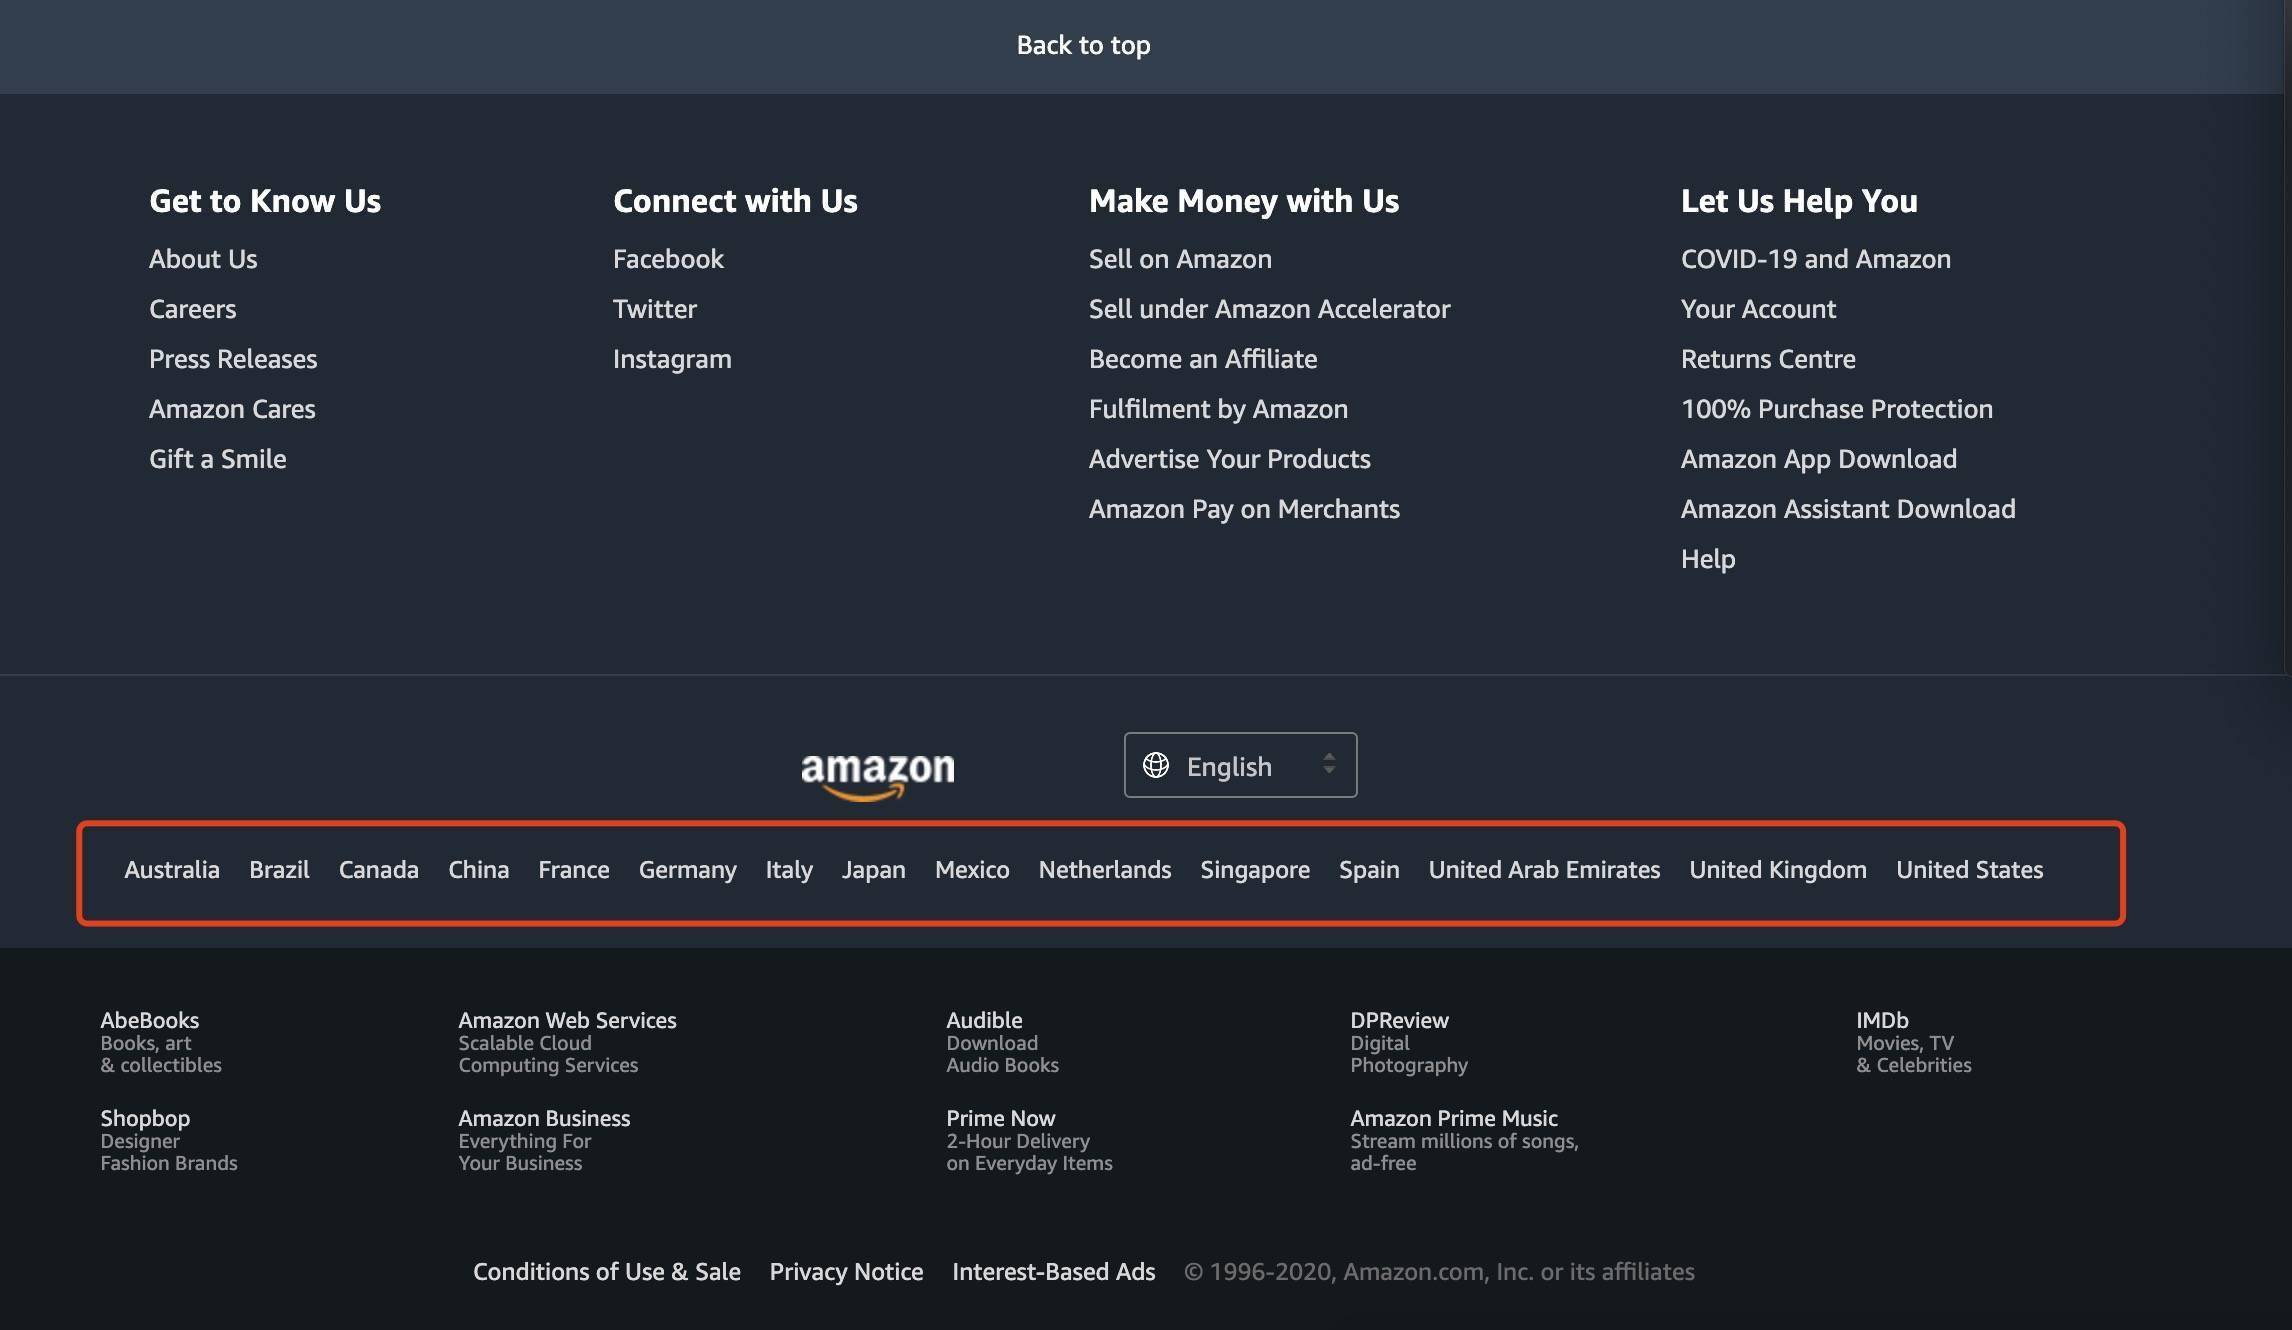This screenshot has height=1330, width=2292.
Task: Select the Singapore country link
Action: (x=1255, y=870)
